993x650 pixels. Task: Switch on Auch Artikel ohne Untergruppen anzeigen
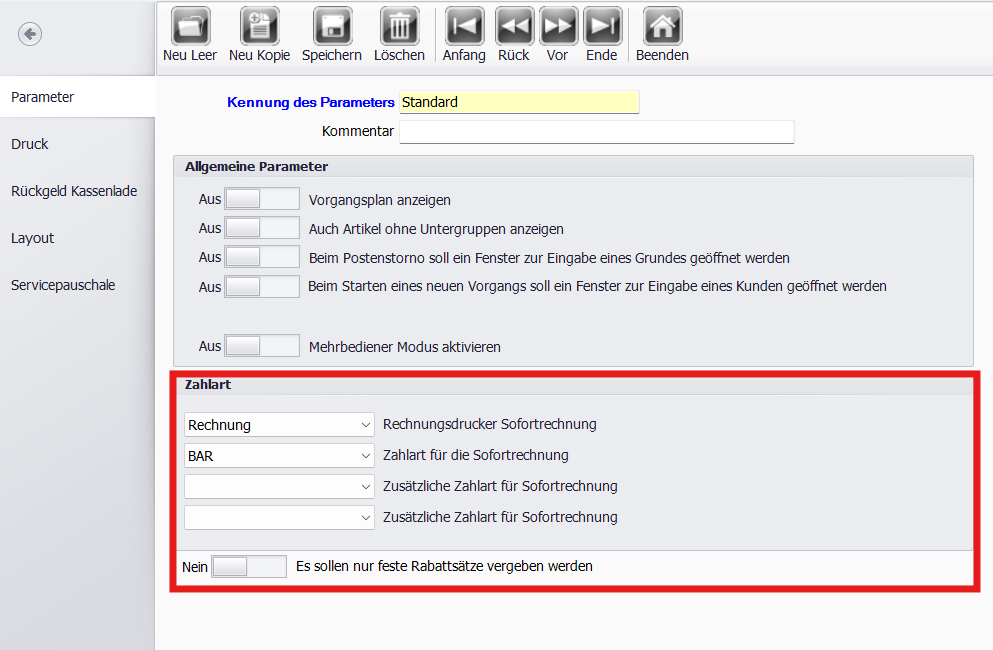[261, 228]
